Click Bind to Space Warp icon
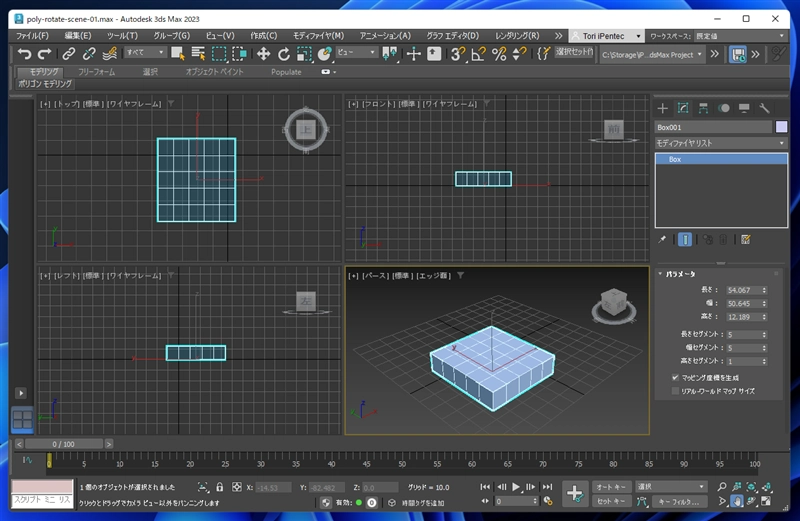Screen dimensions: 800x521 click(x=109, y=54)
